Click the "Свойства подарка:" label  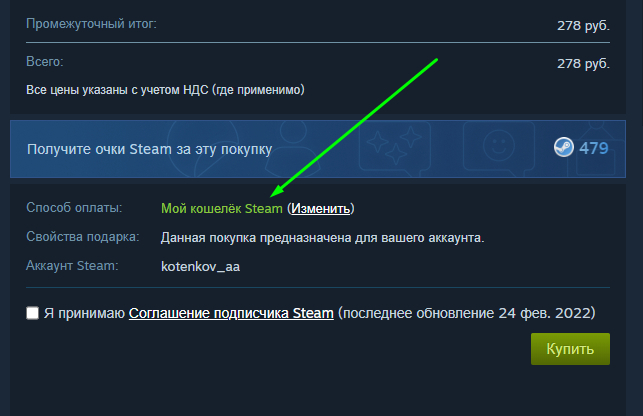83,237
